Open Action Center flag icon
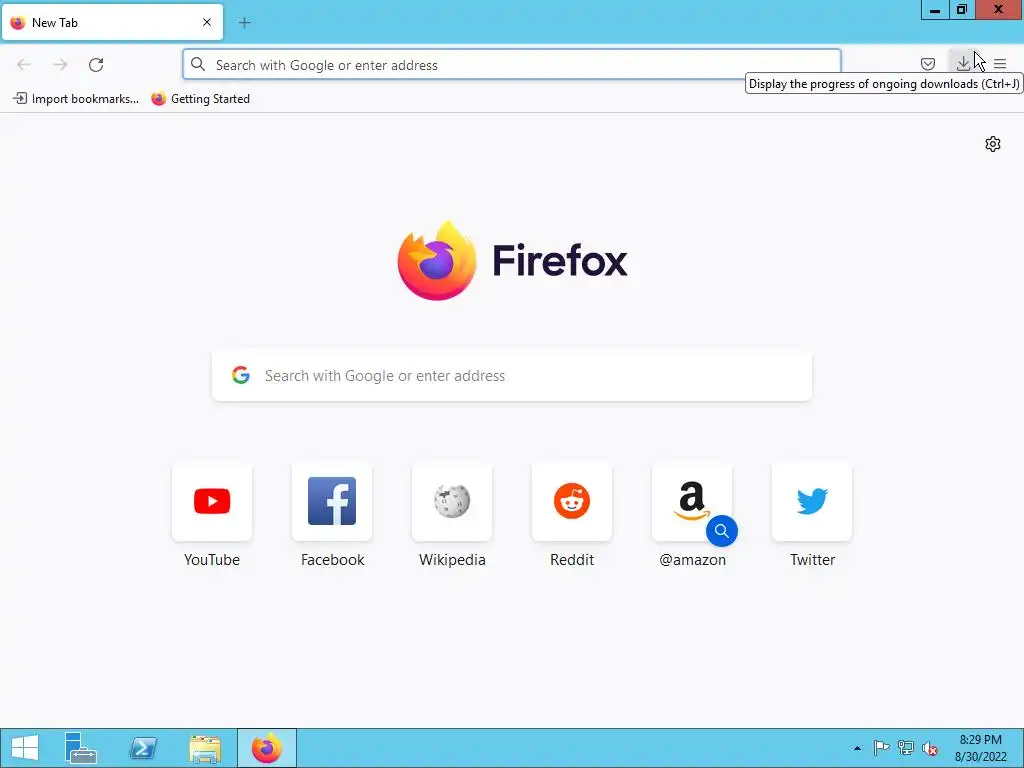 [881, 748]
